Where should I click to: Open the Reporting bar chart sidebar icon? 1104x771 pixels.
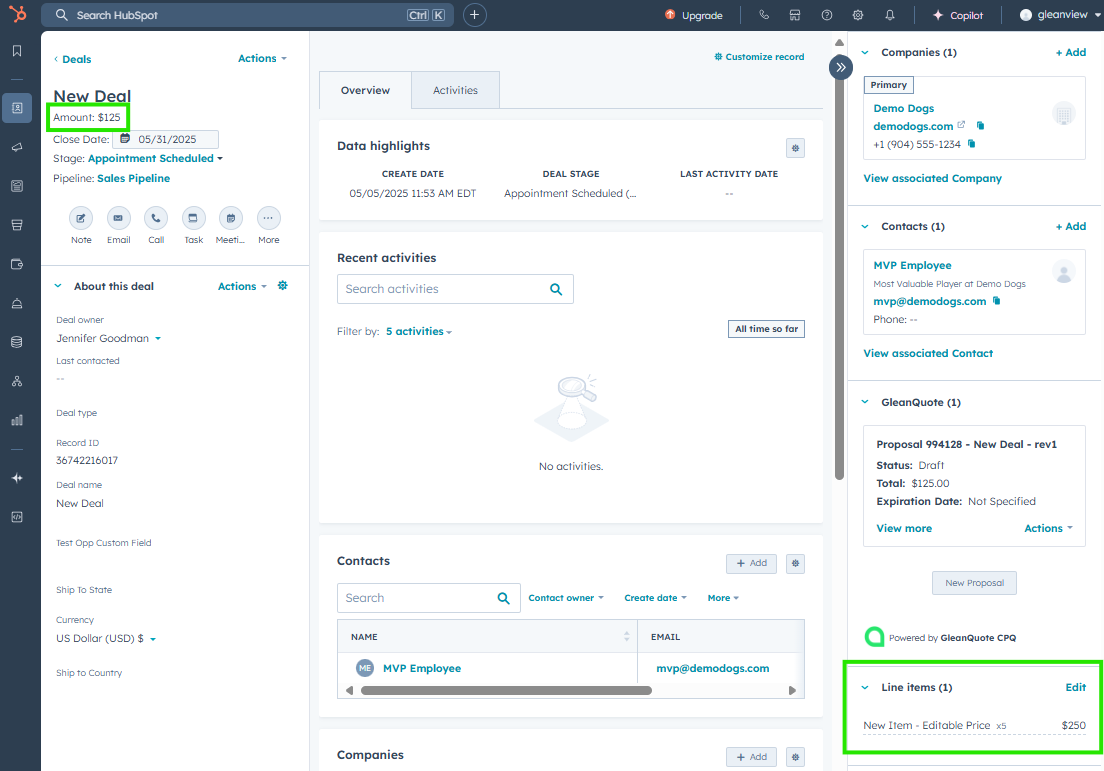point(17,420)
